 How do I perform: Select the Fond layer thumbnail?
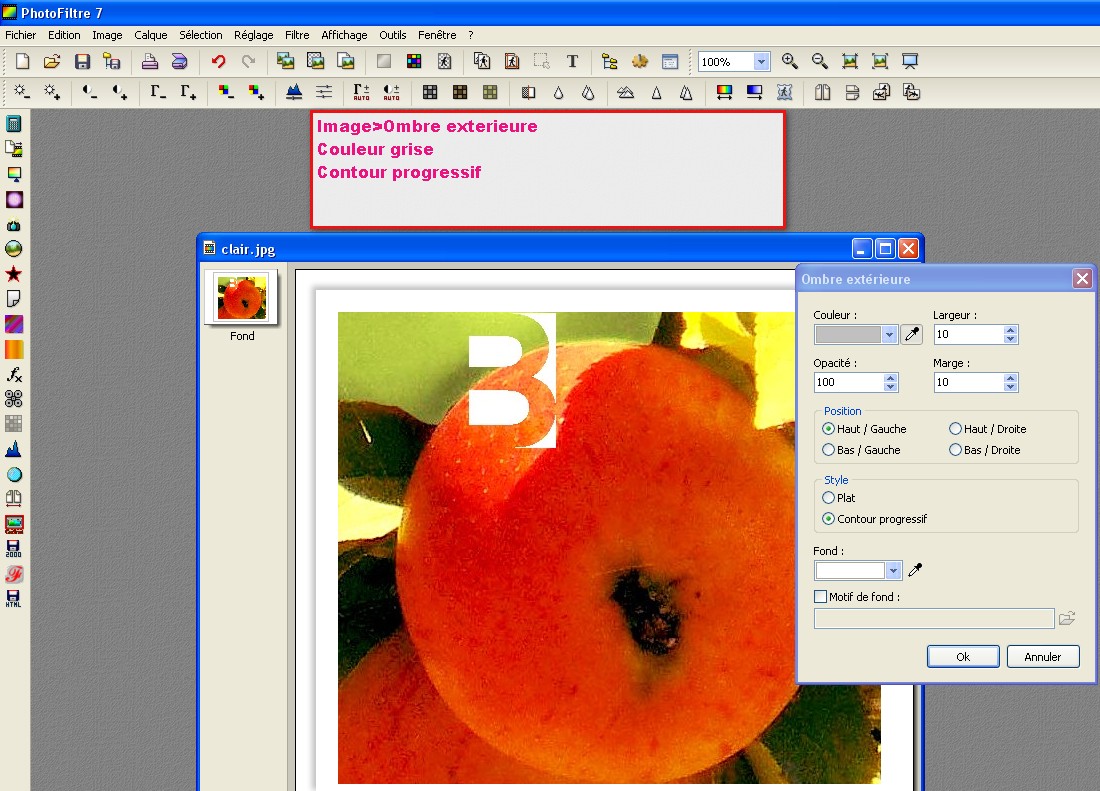point(242,298)
